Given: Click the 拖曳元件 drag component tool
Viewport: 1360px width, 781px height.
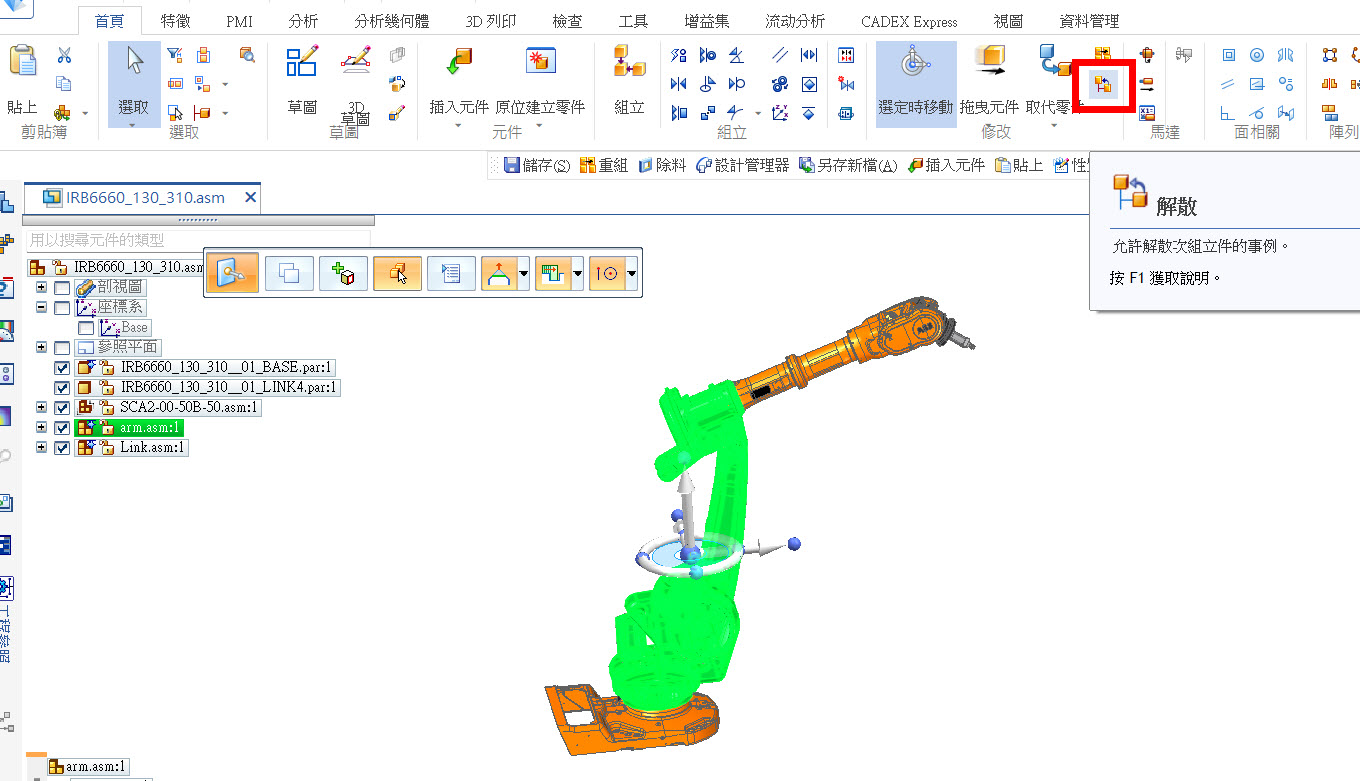Looking at the screenshot, I should [989, 62].
